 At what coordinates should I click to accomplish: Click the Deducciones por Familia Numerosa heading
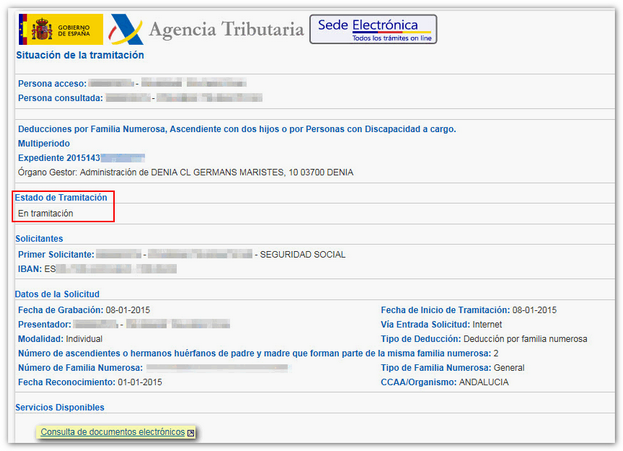coord(236,129)
